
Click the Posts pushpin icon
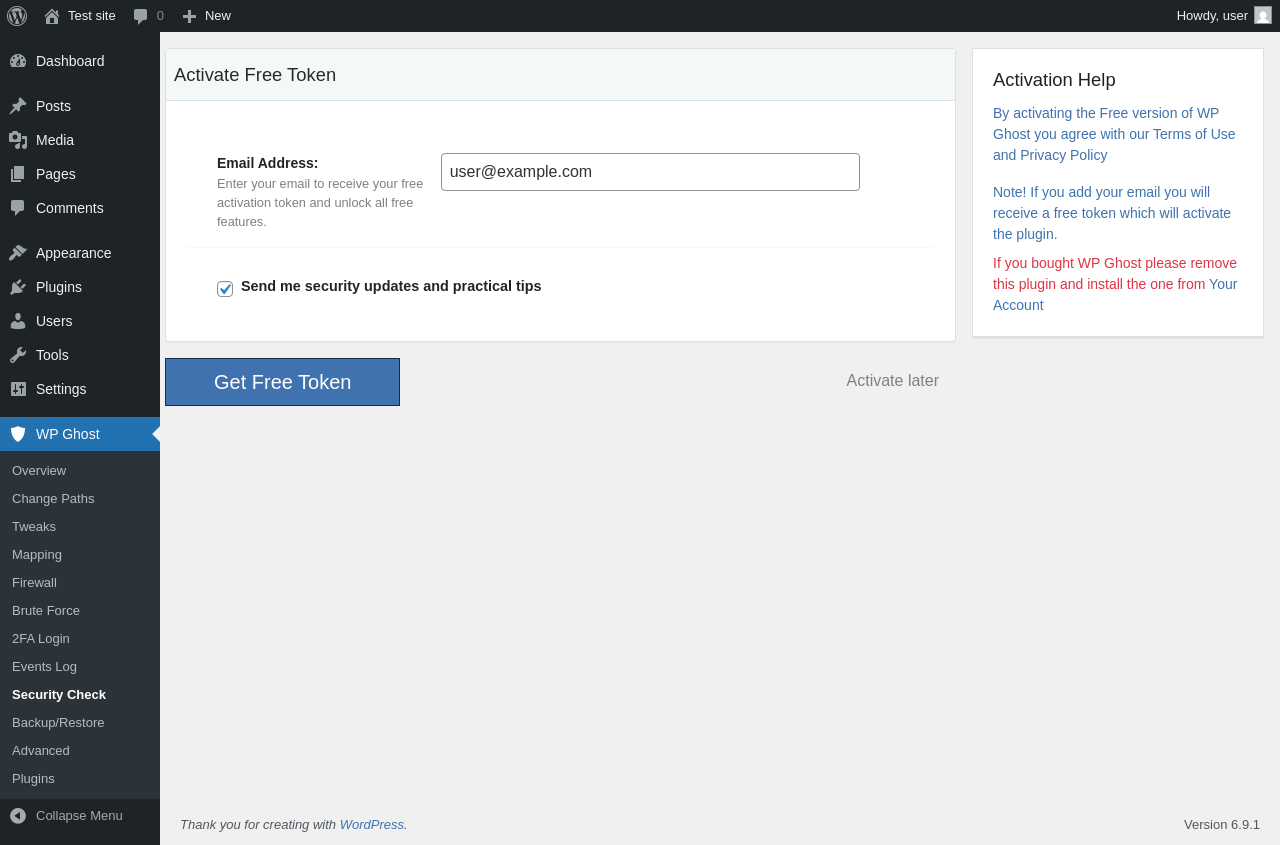(18, 106)
